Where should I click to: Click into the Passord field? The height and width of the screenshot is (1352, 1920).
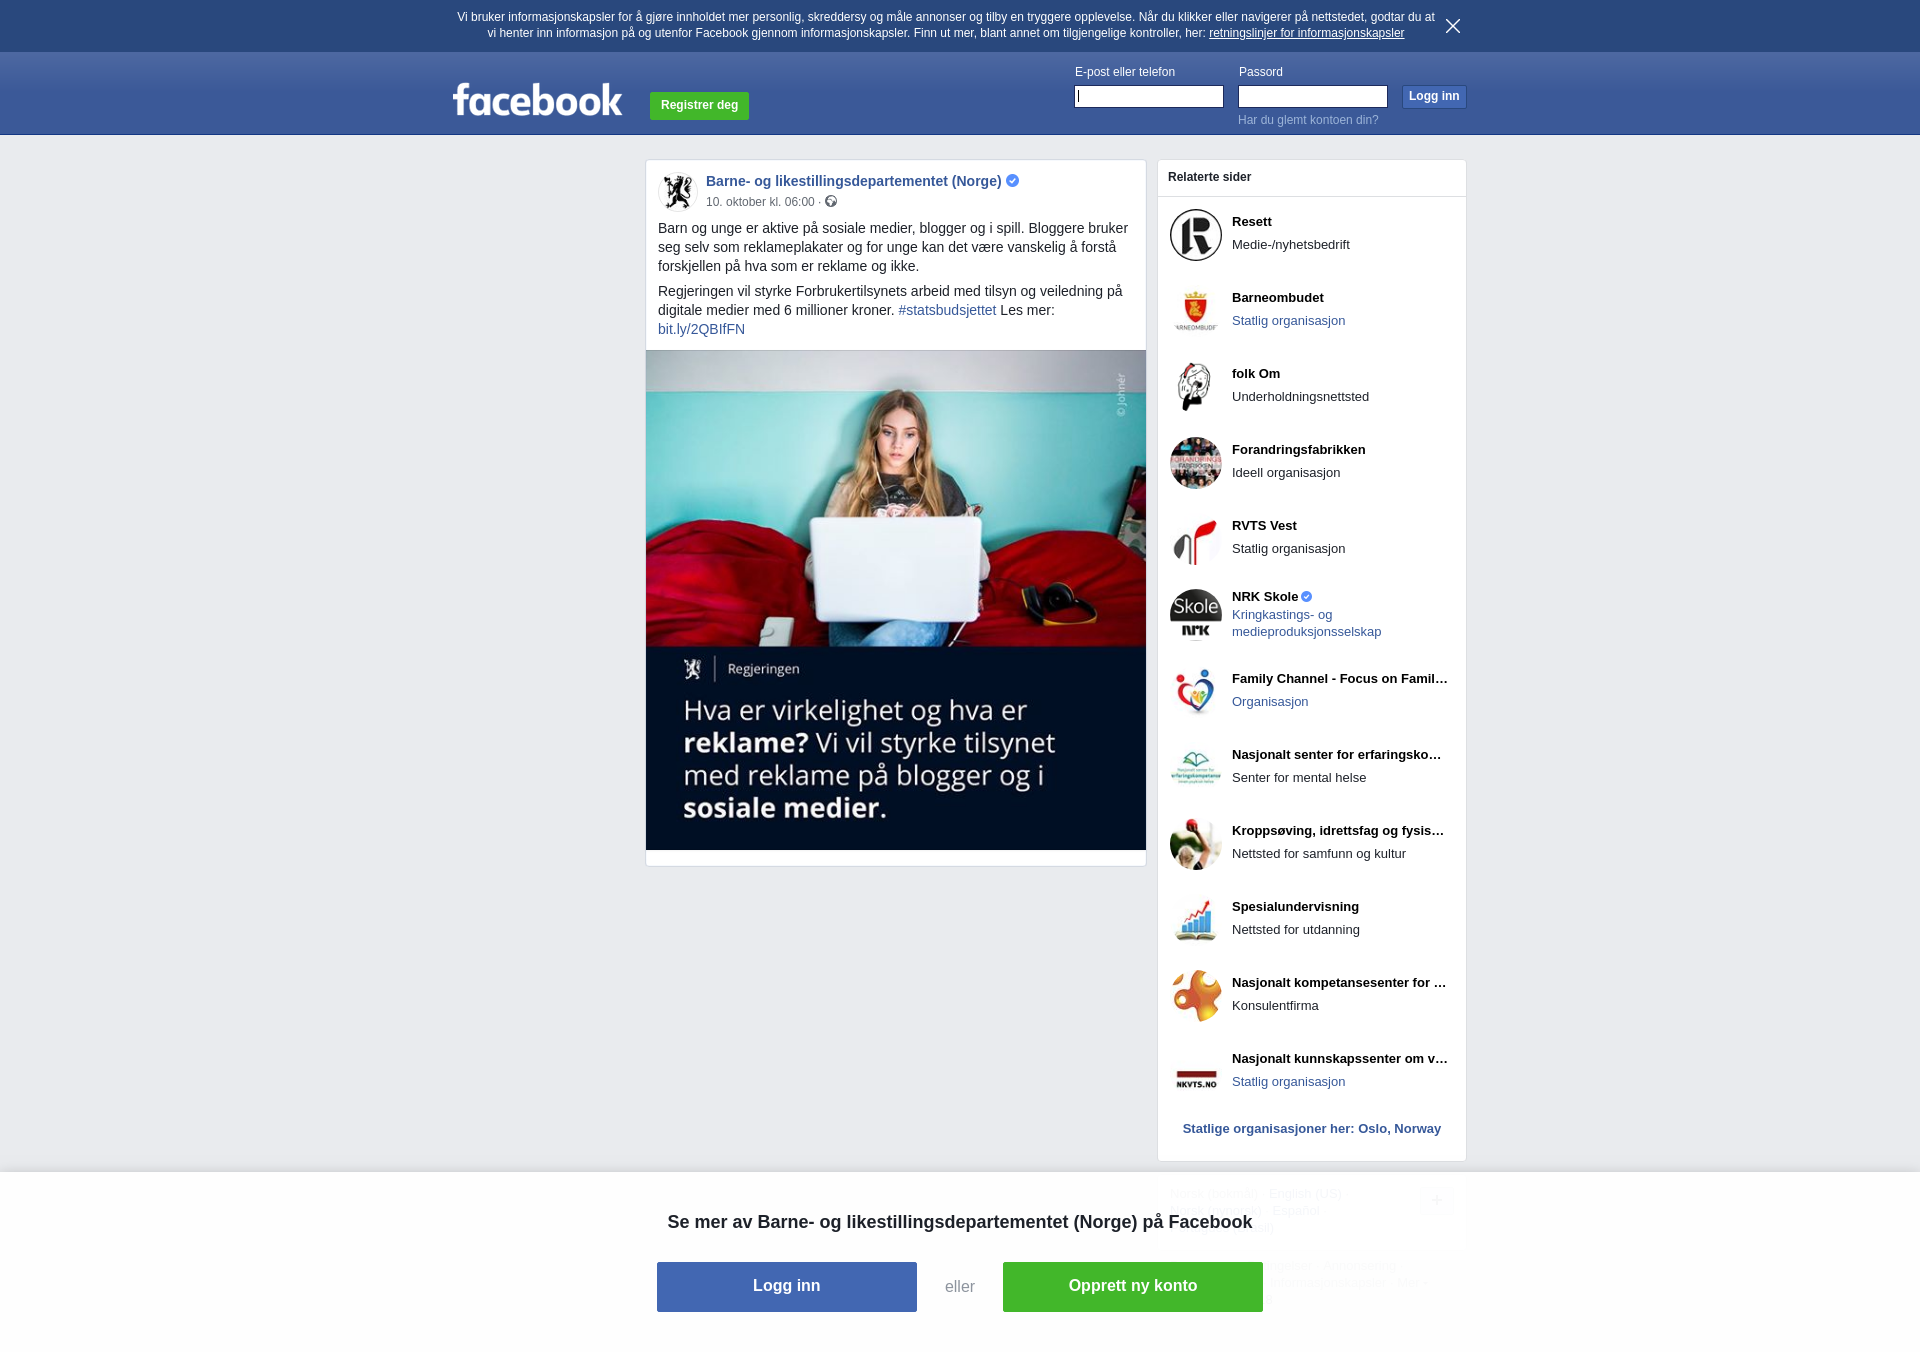click(x=1312, y=97)
